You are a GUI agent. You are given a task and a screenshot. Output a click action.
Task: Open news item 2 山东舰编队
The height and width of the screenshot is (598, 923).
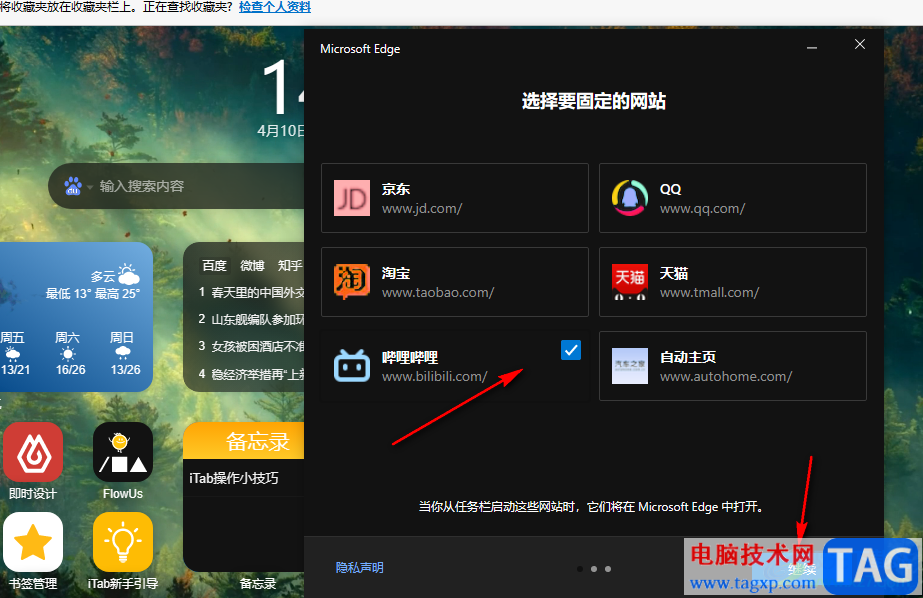tap(252, 319)
